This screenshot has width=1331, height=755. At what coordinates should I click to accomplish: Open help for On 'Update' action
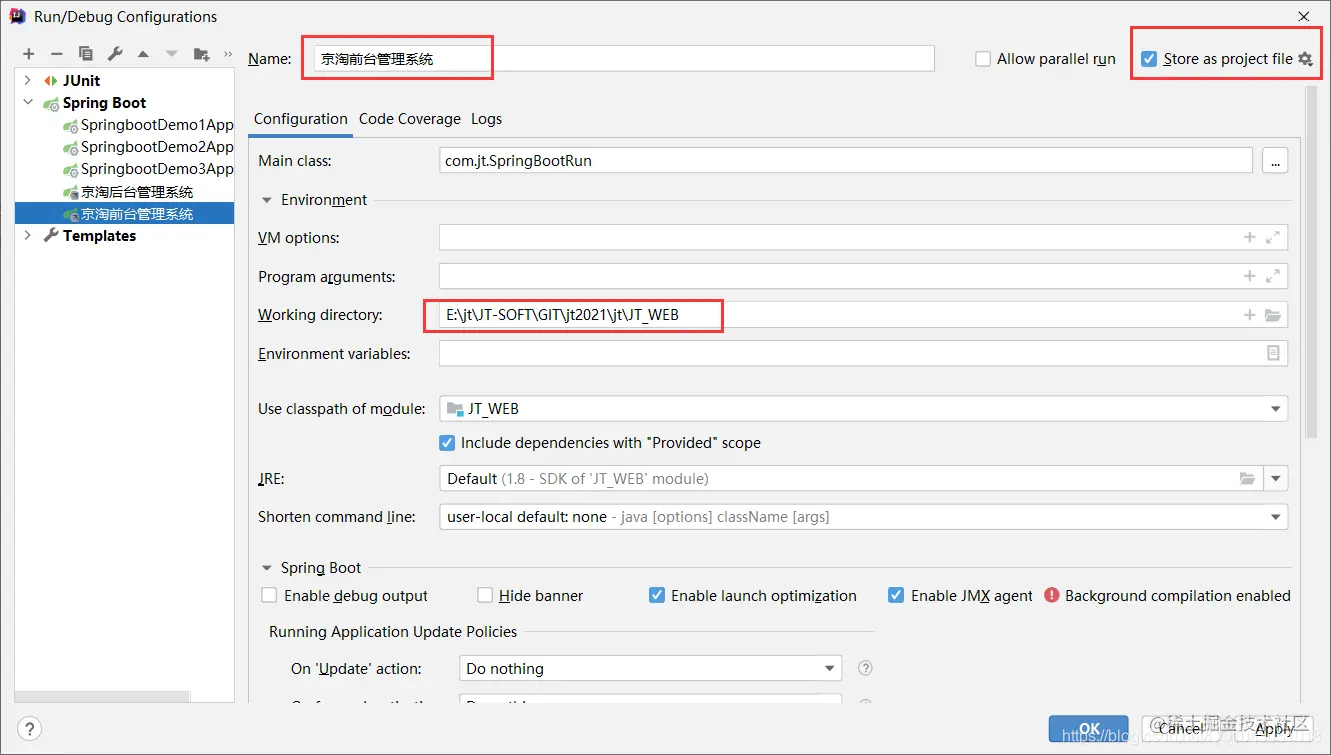point(866,668)
